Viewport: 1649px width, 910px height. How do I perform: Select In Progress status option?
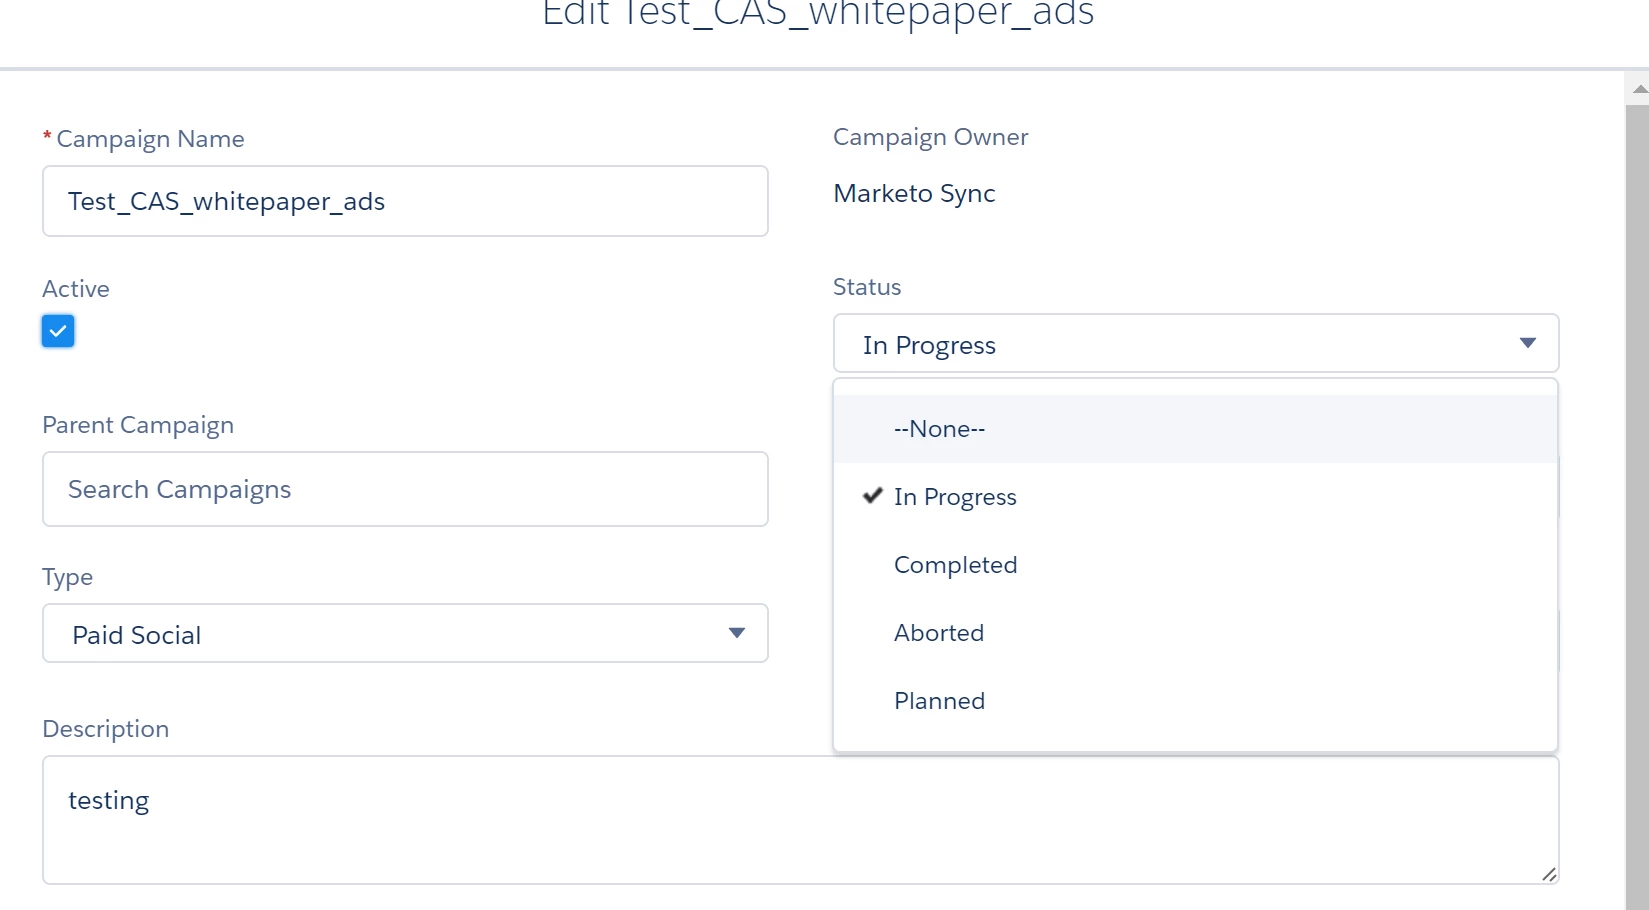[x=955, y=497]
